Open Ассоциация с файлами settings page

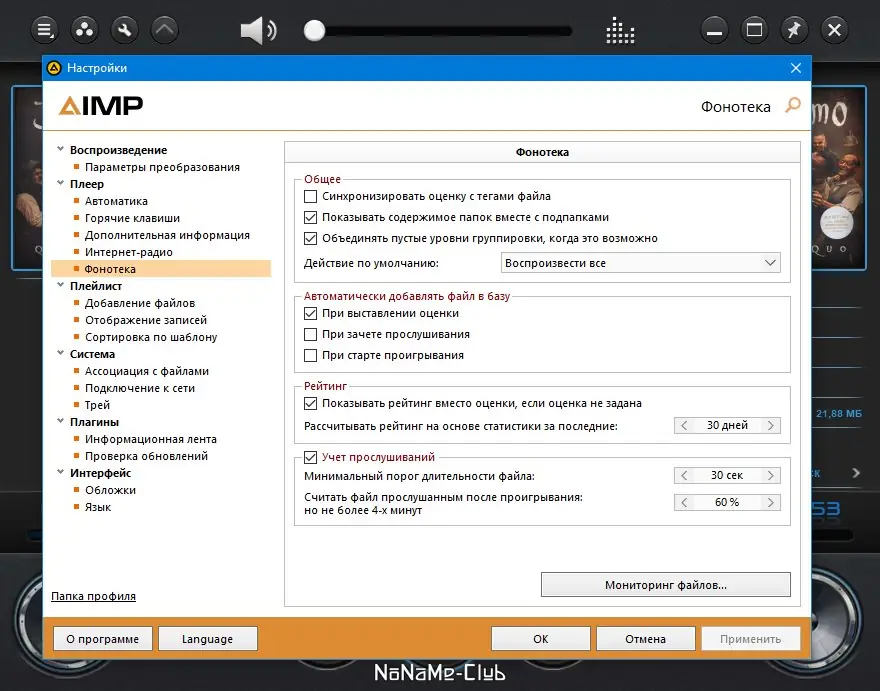coord(146,371)
